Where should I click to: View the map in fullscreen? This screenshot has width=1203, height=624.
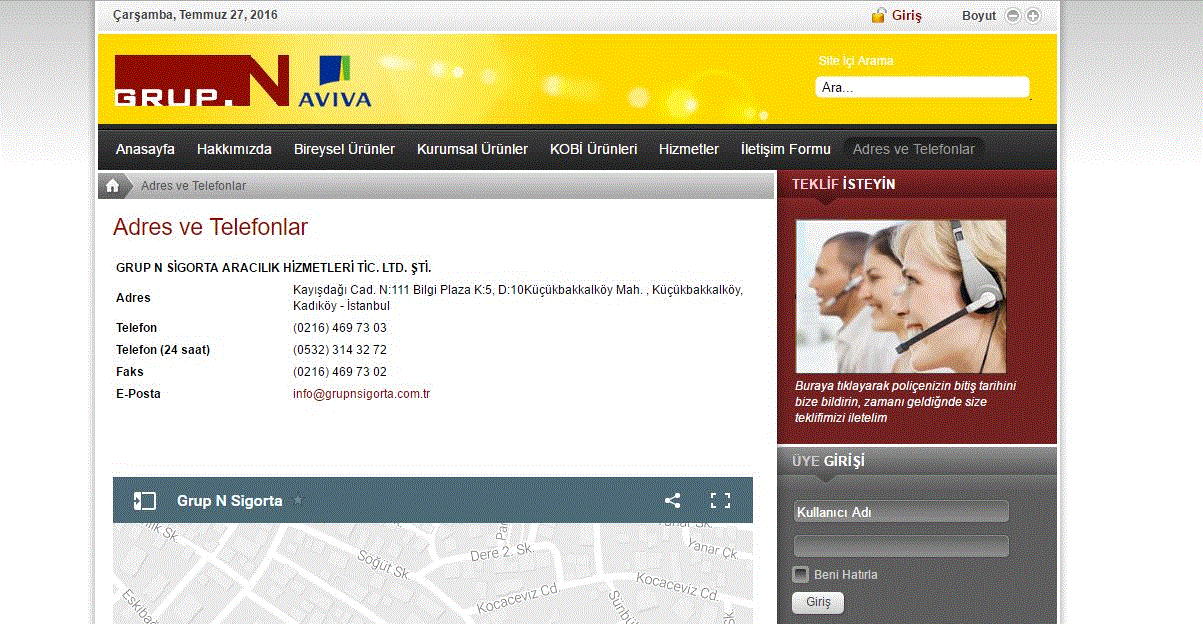click(x=720, y=500)
